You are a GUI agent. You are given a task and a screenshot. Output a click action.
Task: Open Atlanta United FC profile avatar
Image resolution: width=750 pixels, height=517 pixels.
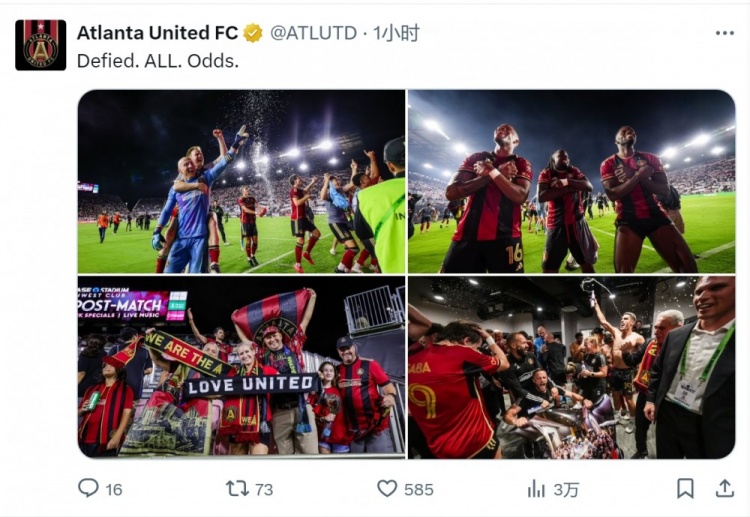coord(41,45)
